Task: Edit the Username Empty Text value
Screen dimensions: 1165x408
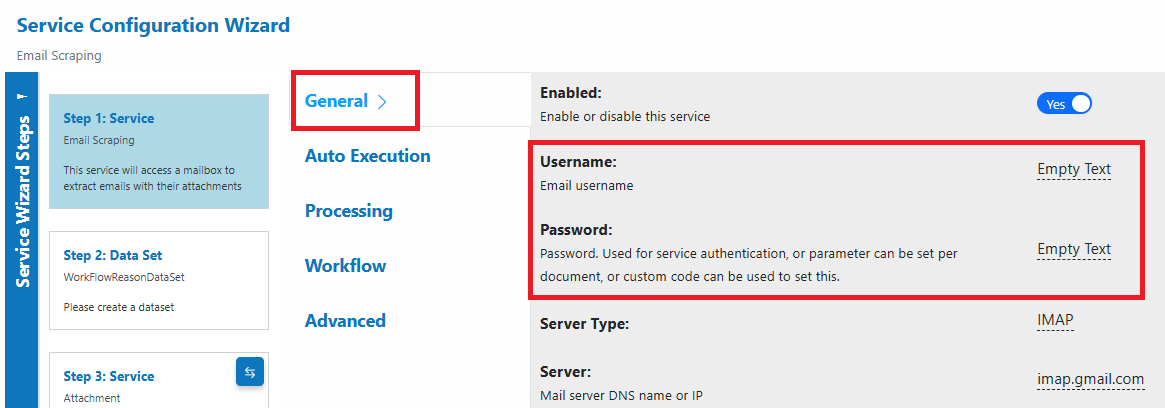Action: 1074,169
